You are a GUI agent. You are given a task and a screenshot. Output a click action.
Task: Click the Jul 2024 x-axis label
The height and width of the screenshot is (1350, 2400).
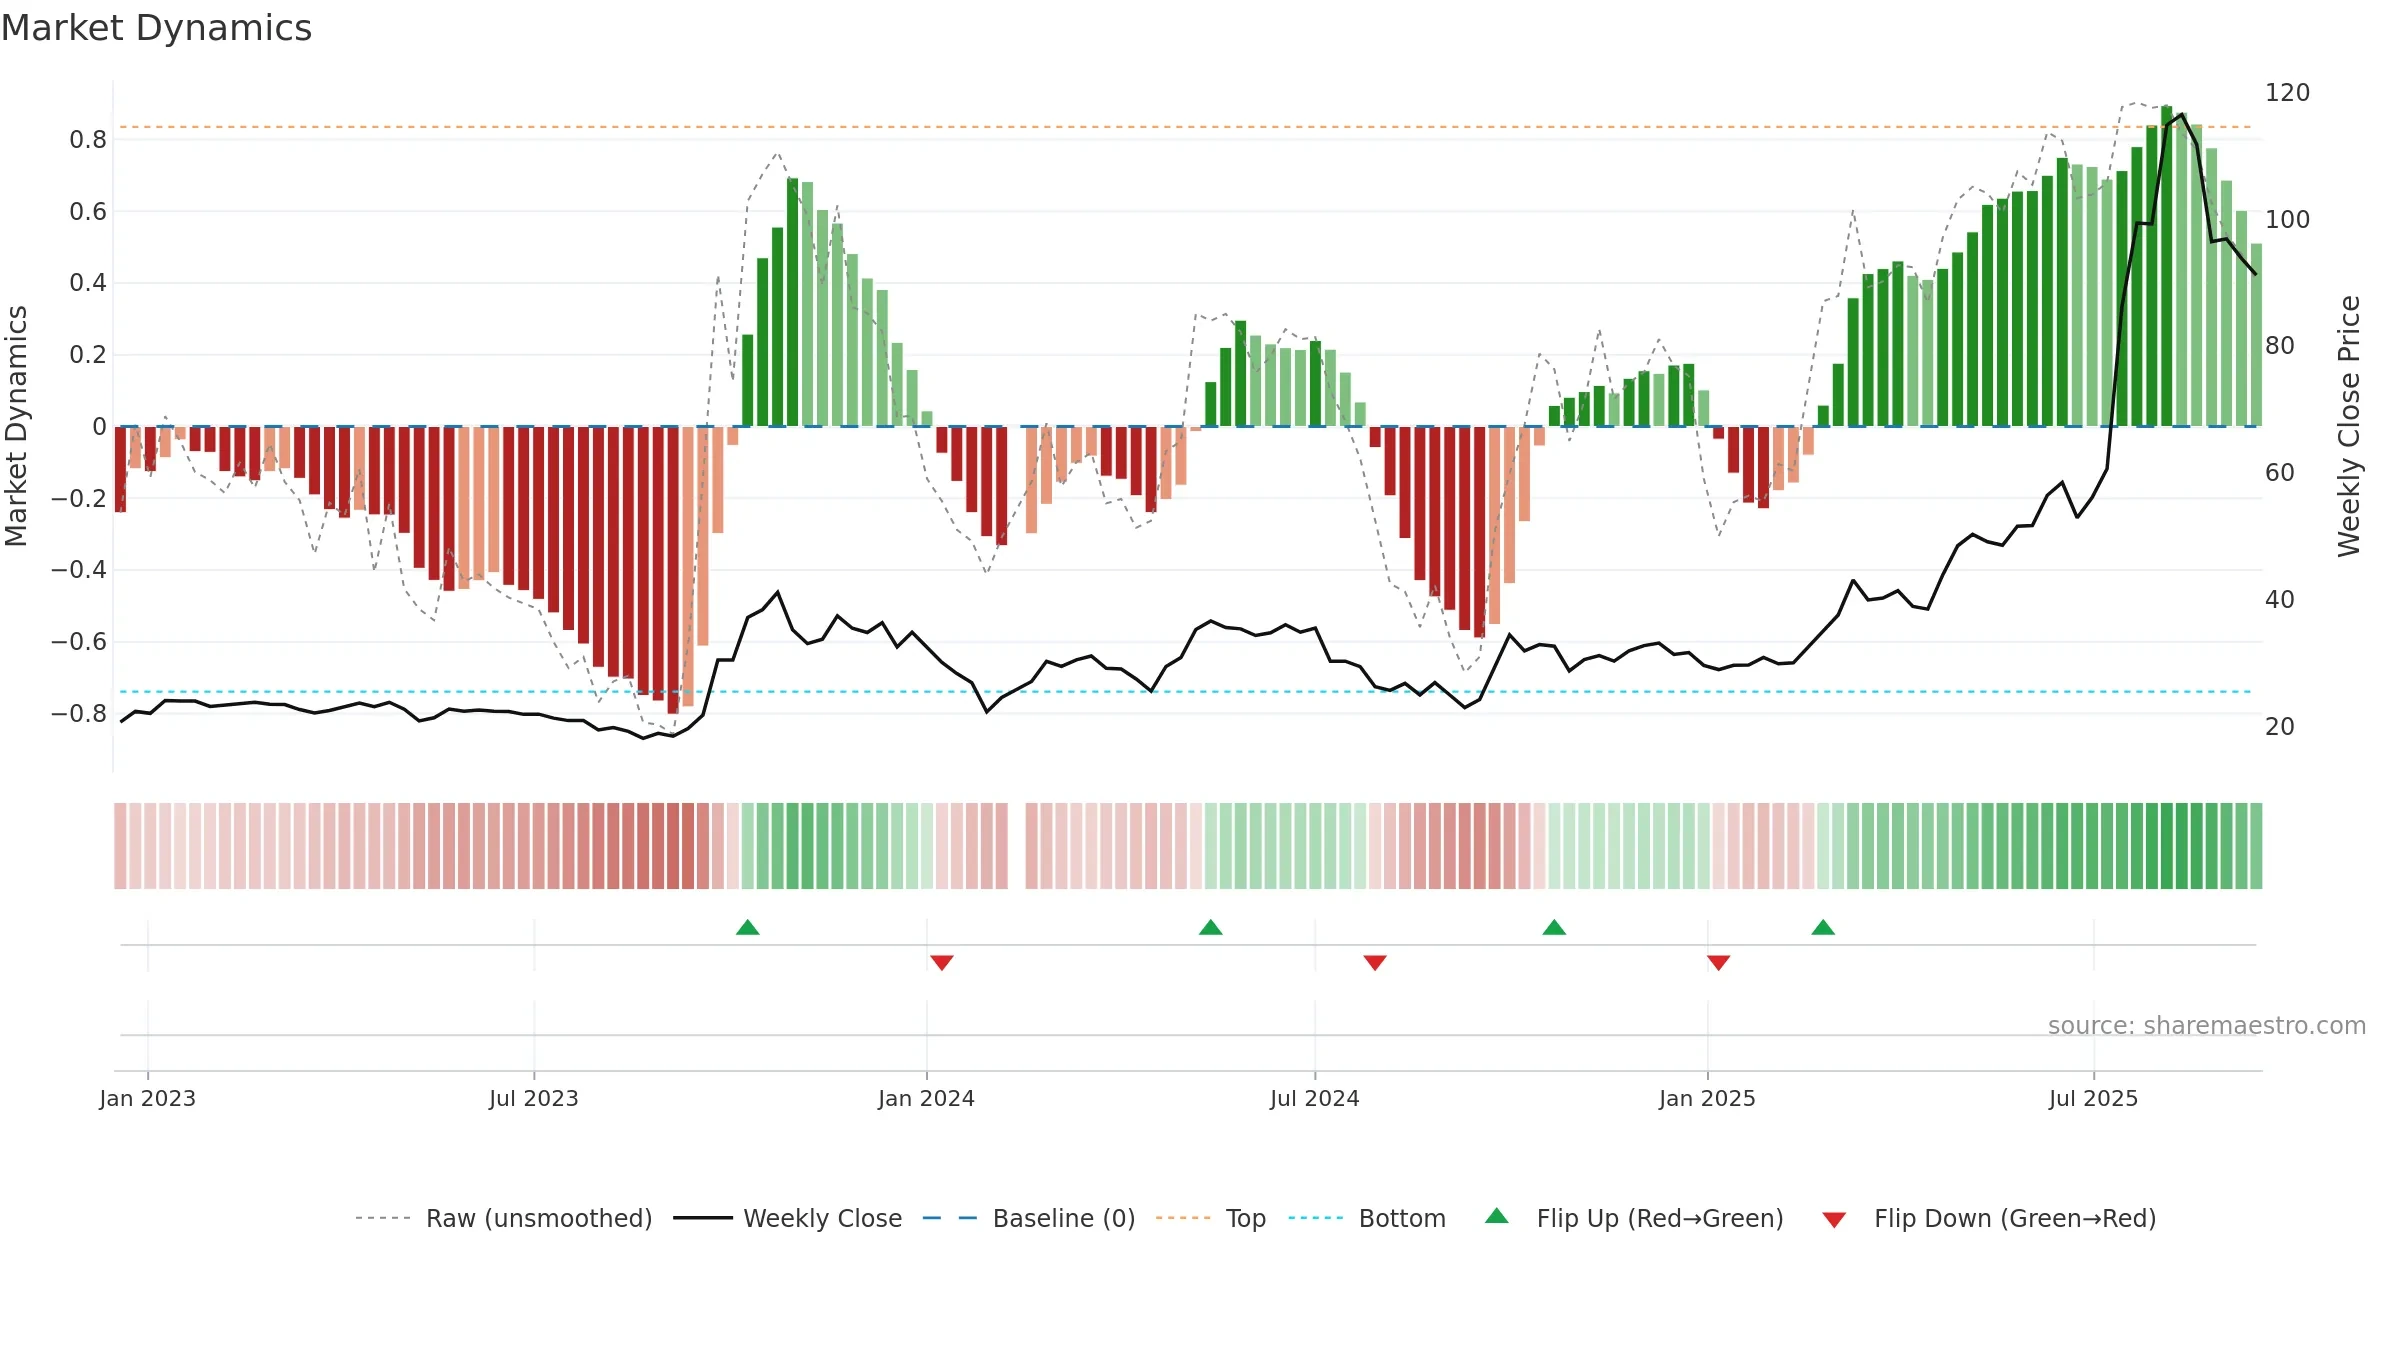click(x=1314, y=1098)
